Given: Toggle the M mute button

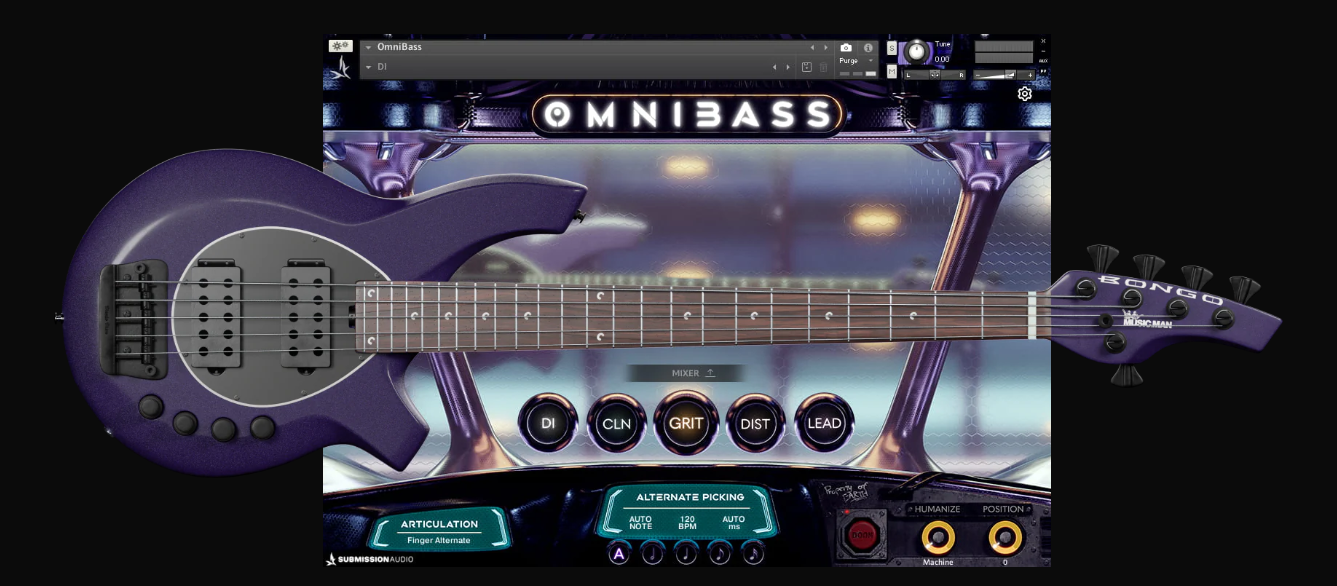Looking at the screenshot, I should pos(892,71).
